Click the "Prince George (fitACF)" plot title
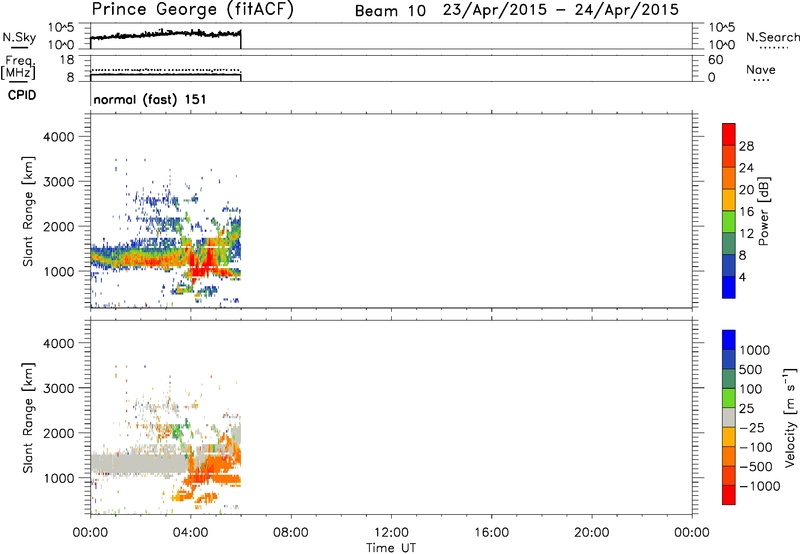The width and height of the screenshot is (800, 554). (192, 9)
